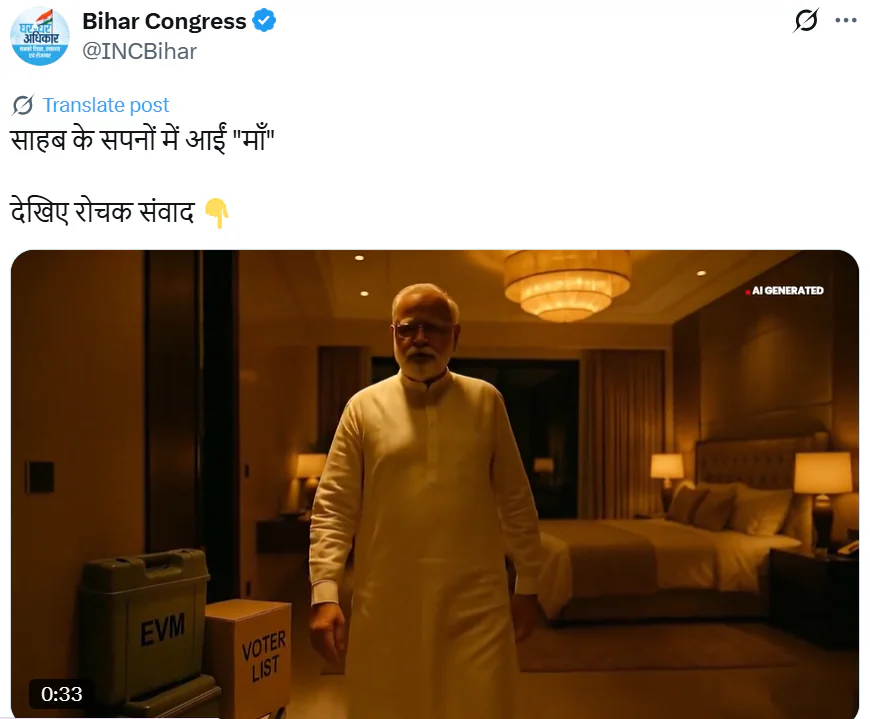This screenshot has height=719, width=870.
Task: Click the 0:33 video duration badge
Action: pos(62,694)
